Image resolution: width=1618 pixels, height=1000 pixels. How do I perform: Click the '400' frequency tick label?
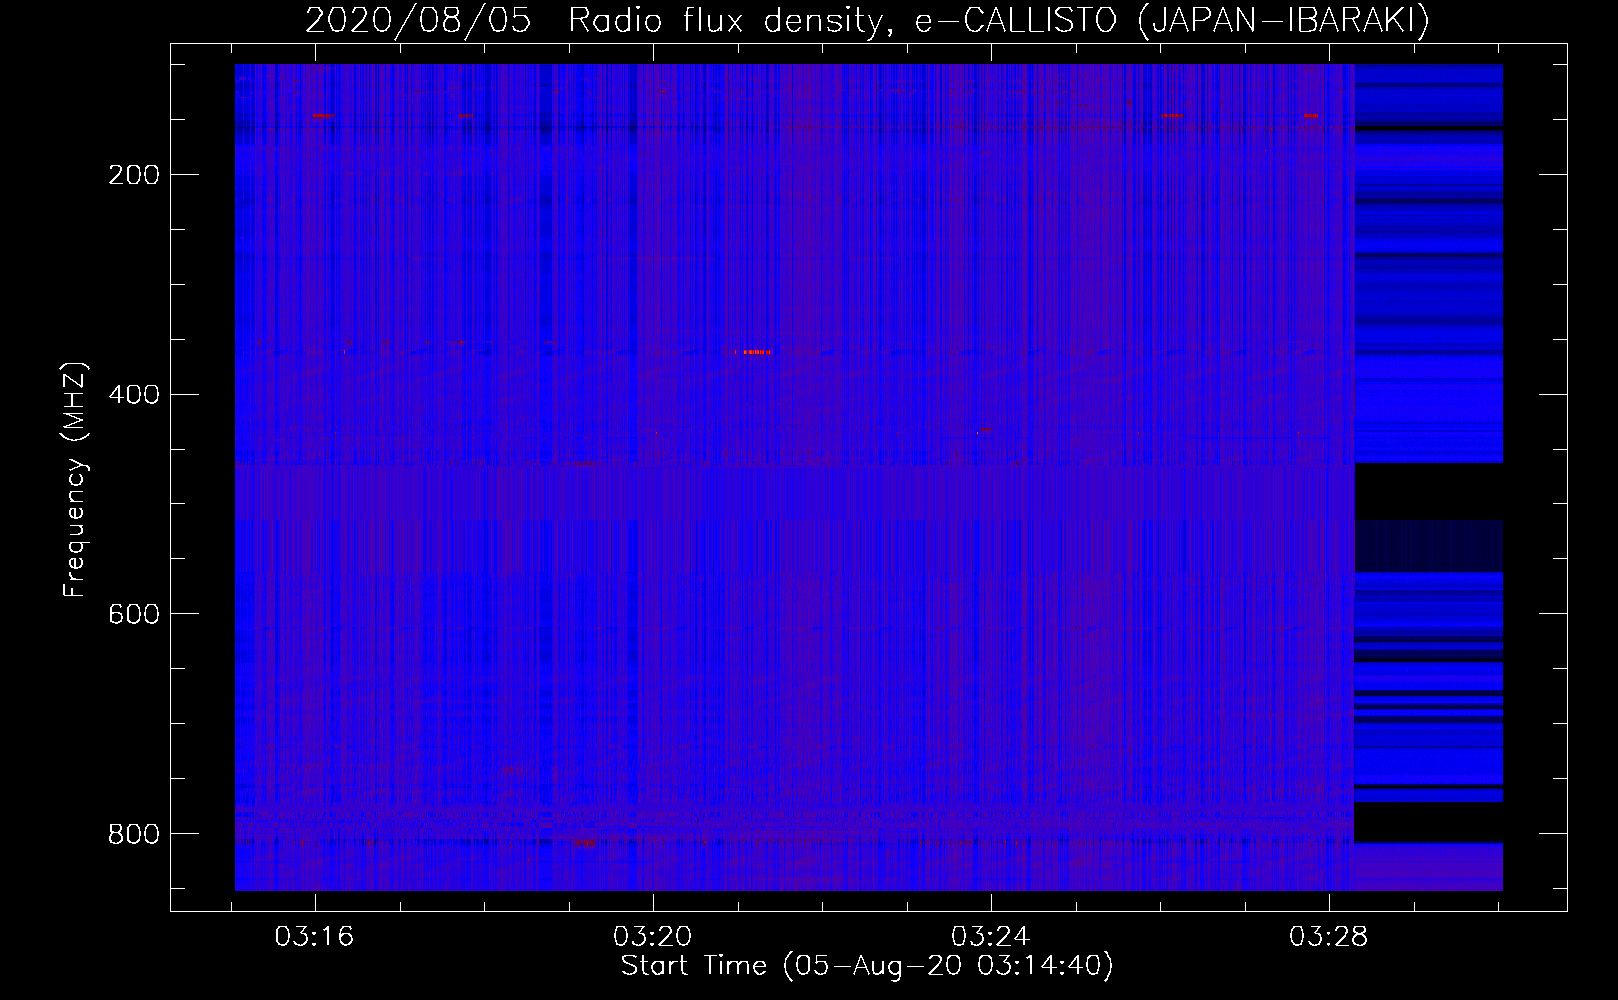click(134, 394)
